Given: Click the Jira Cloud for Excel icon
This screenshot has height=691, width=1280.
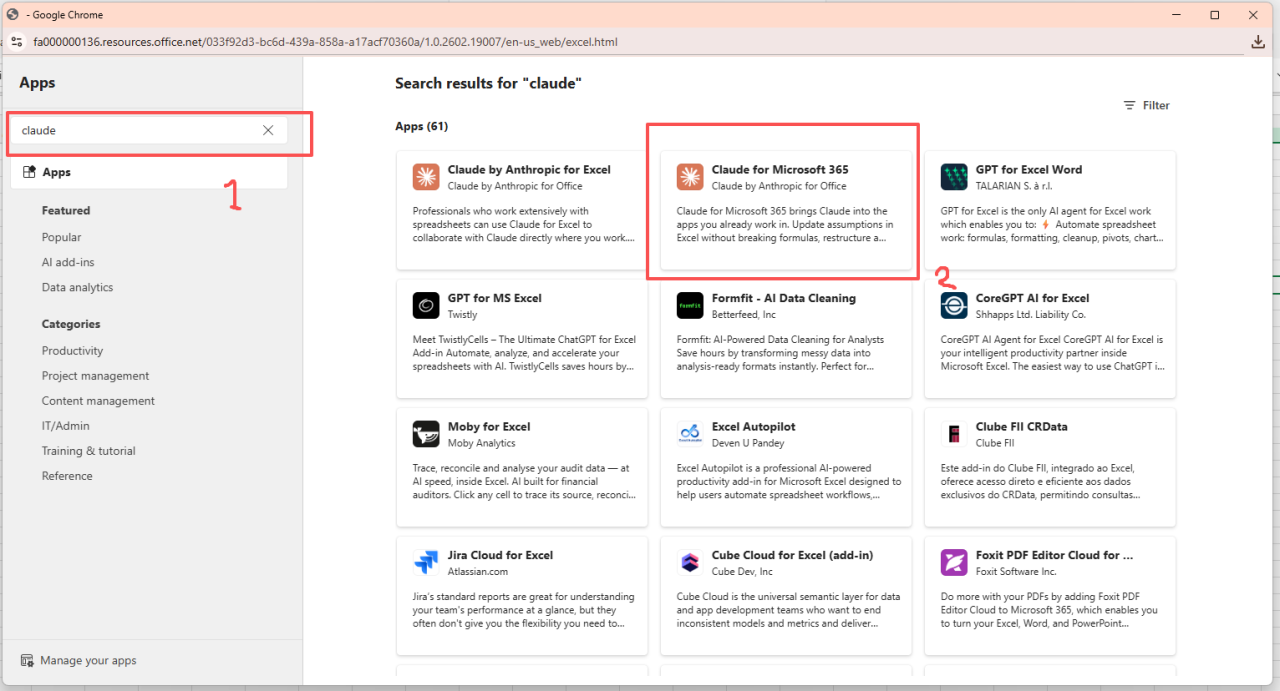Looking at the screenshot, I should pos(426,562).
